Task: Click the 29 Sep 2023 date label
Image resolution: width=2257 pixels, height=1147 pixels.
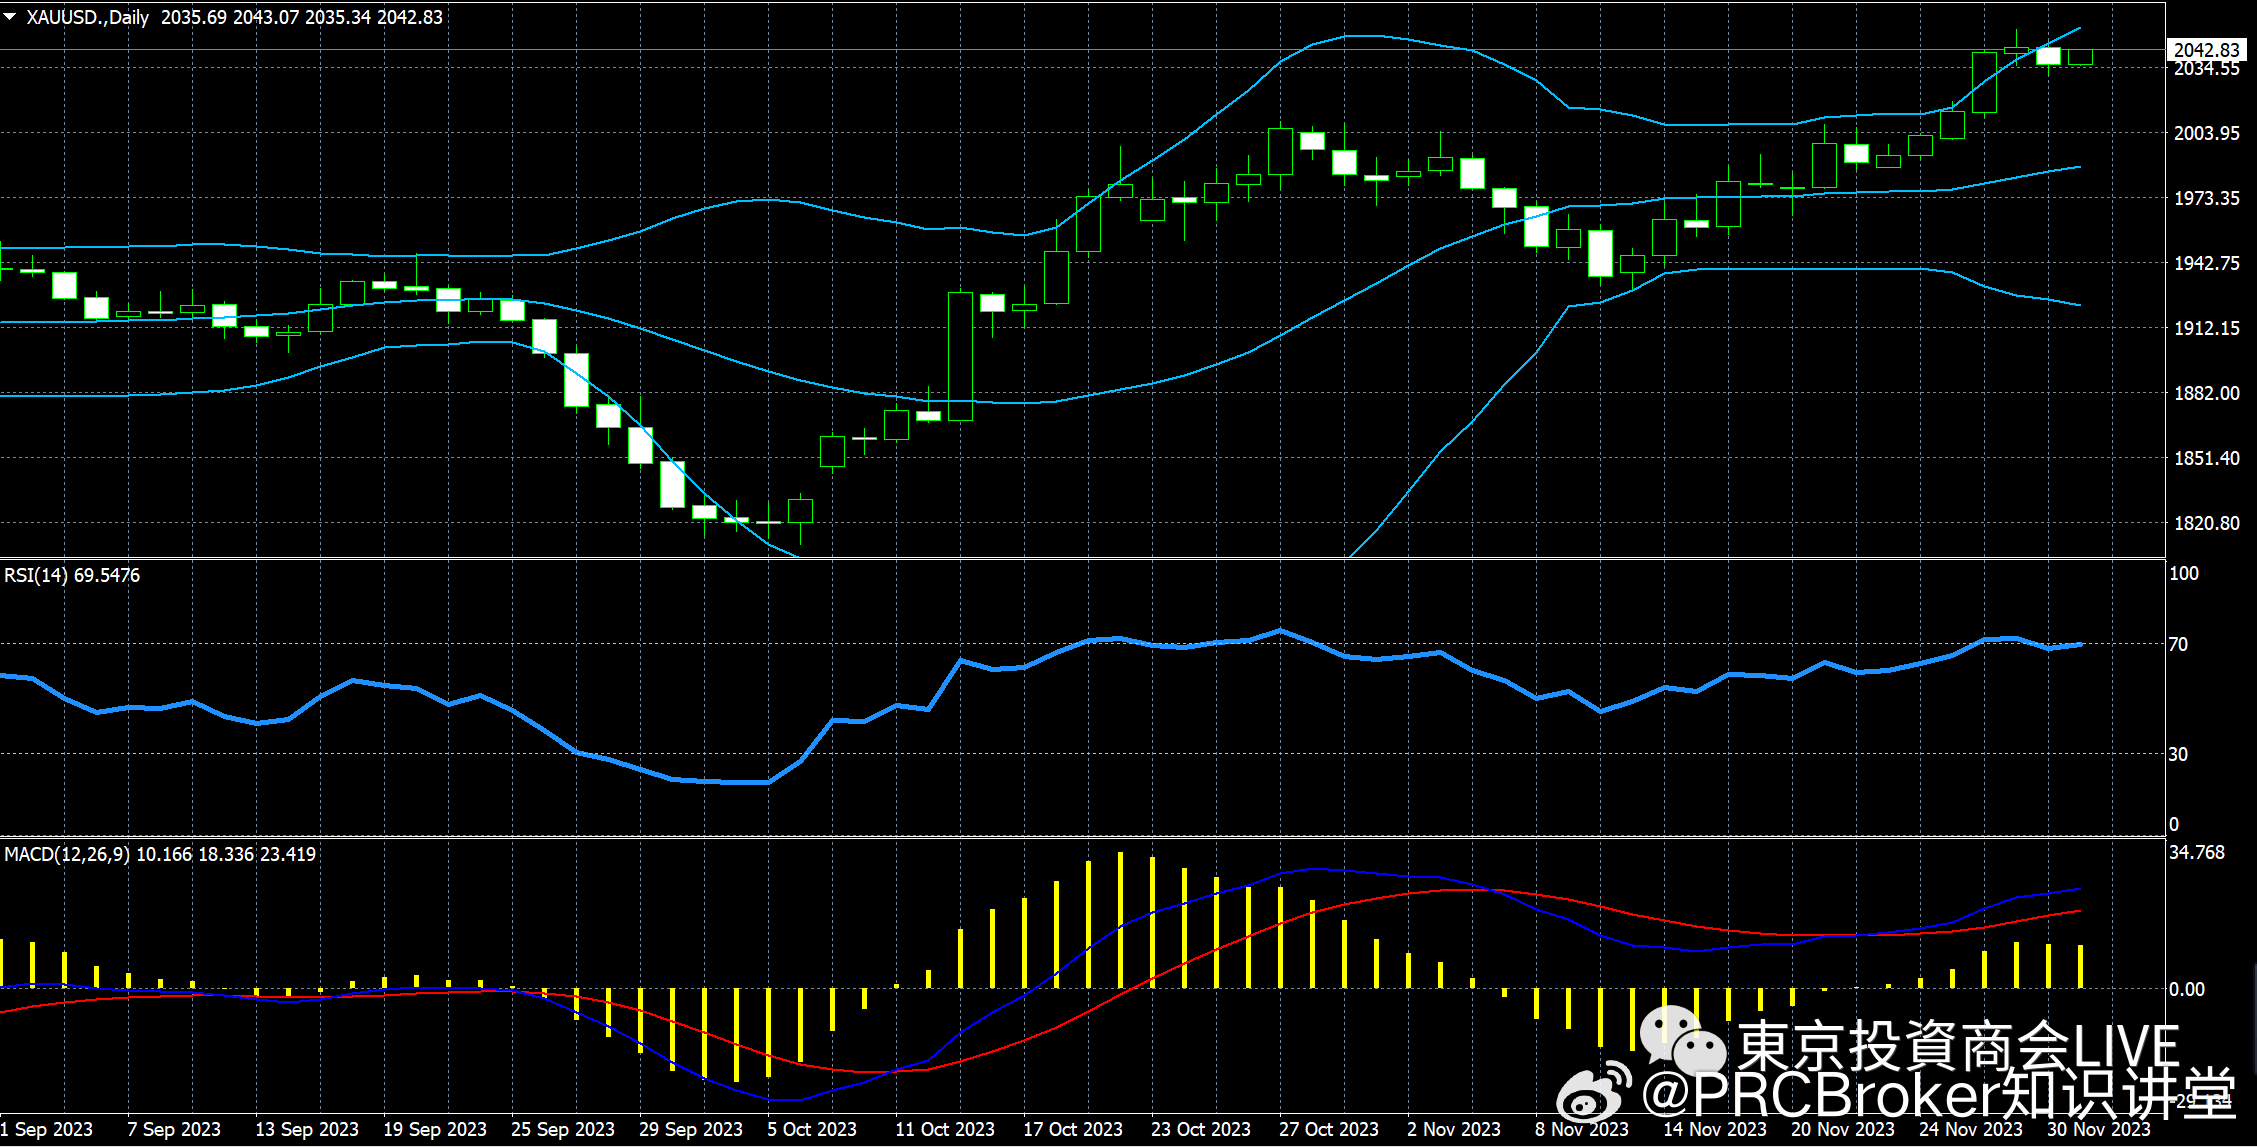Action: tap(691, 1129)
